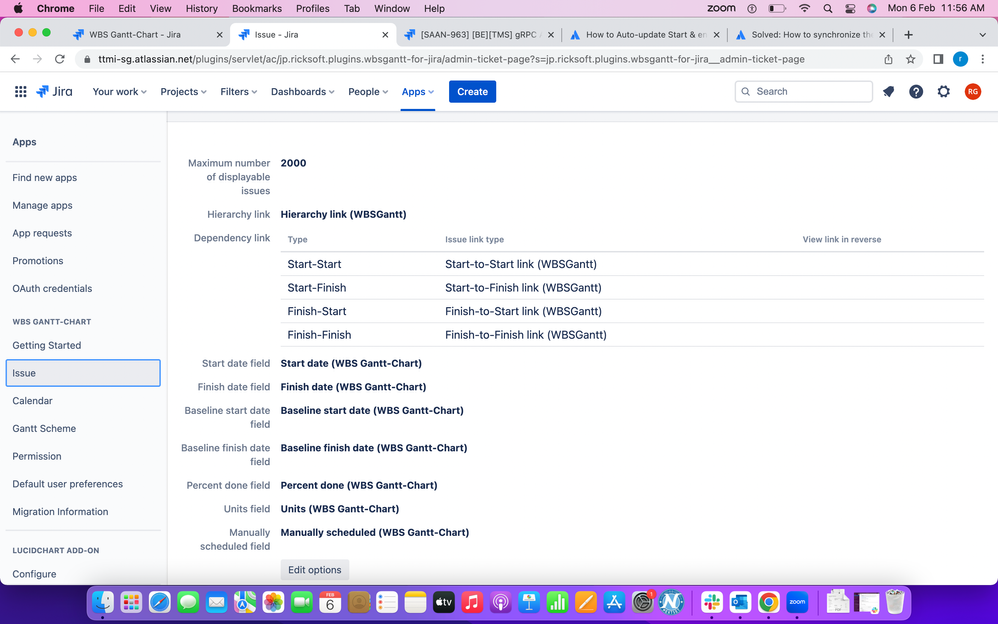Open the Bookmarks menu in menu bar
Screen dimensions: 998x624
[257, 8]
